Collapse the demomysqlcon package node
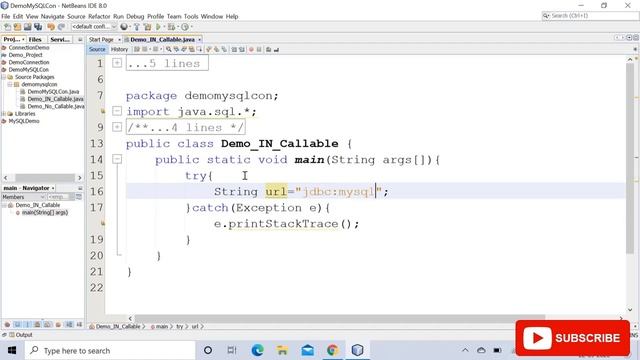640x360 pixels. point(10,84)
